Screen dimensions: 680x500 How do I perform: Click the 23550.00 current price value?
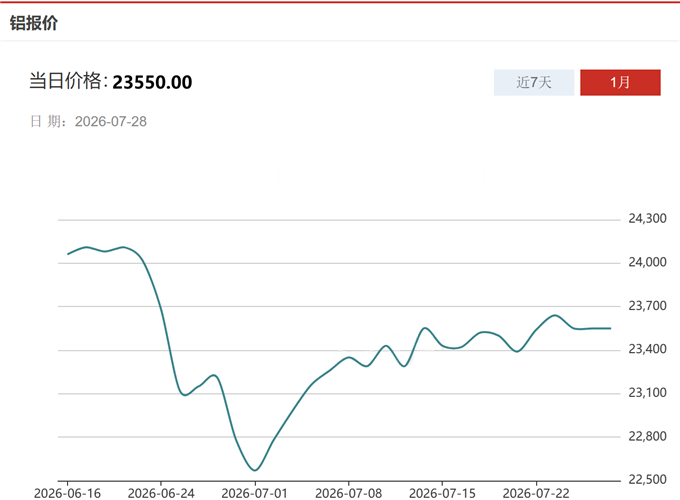(152, 82)
